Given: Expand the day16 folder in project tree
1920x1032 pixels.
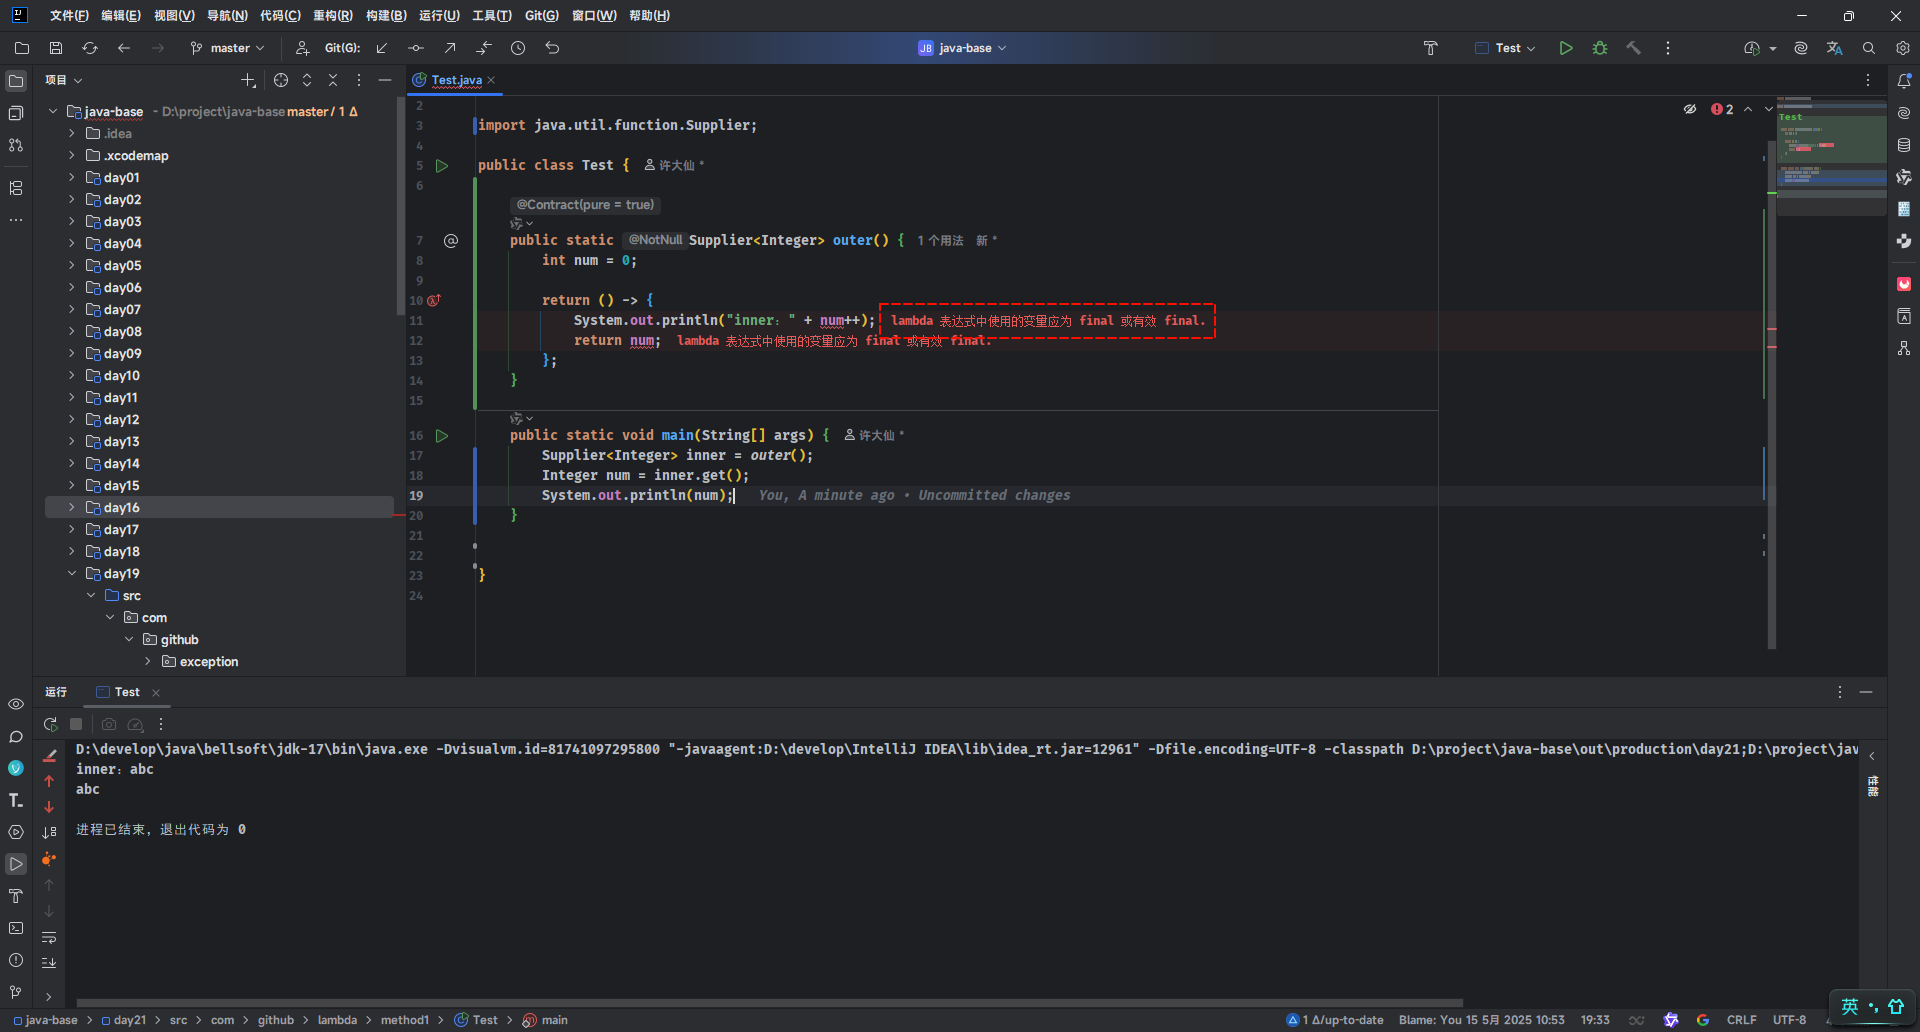Looking at the screenshot, I should [x=72, y=508].
